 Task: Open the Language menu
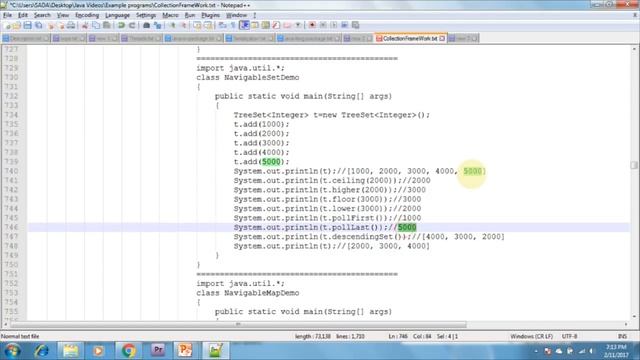pos(117,15)
